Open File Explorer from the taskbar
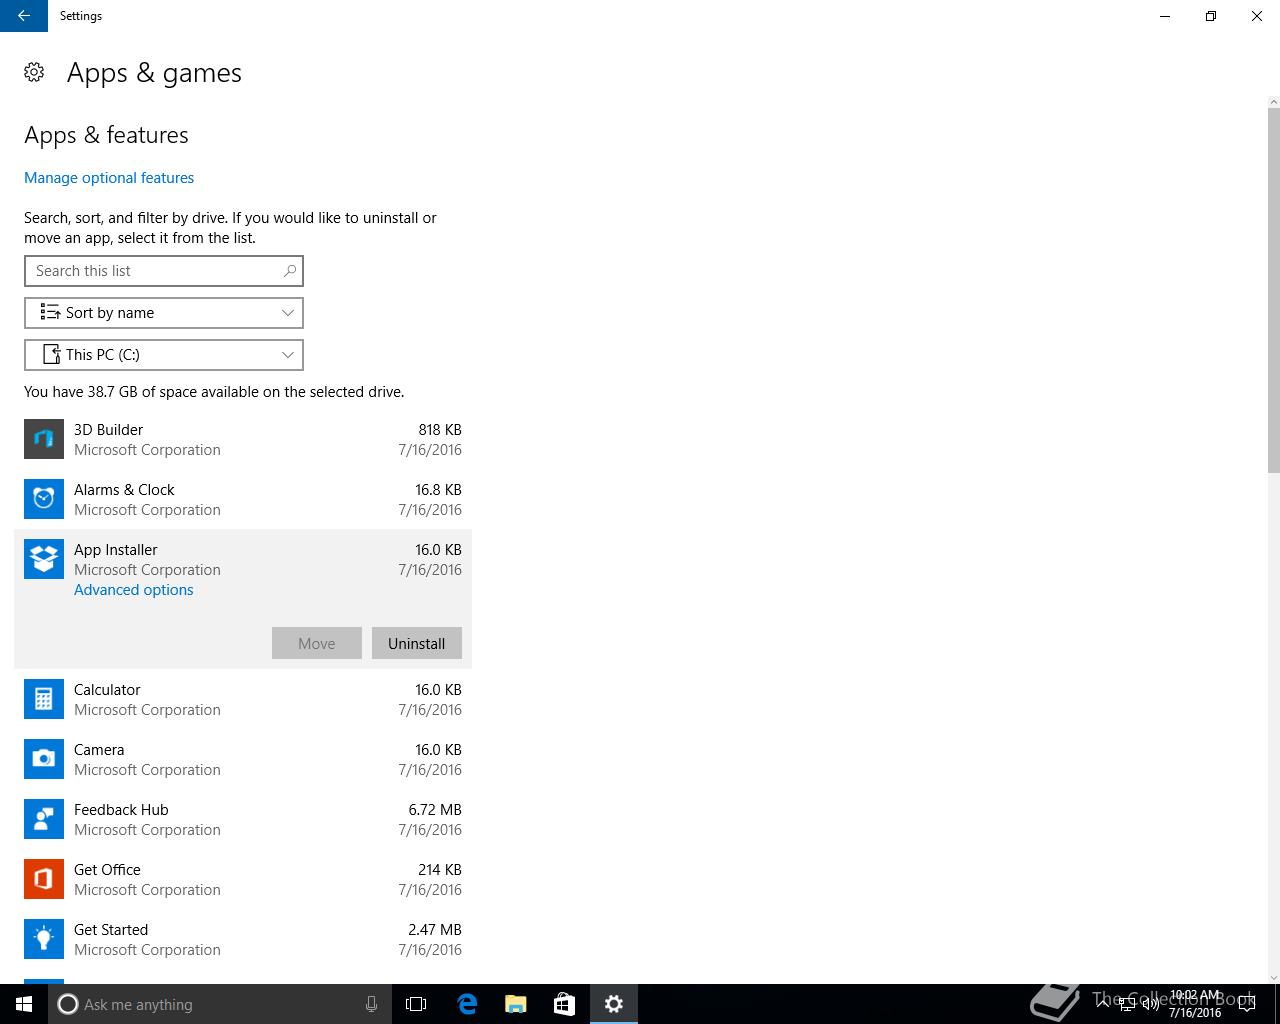The image size is (1280, 1024). (515, 1004)
